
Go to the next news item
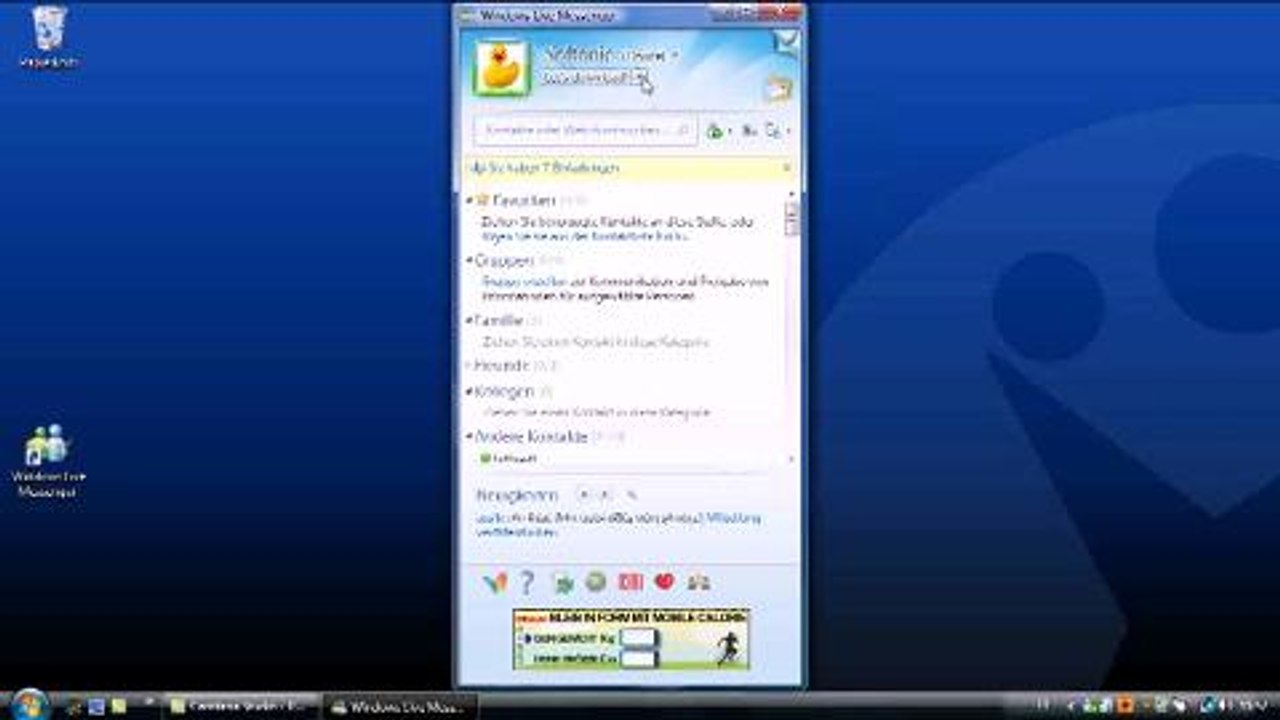pyautogui.click(x=605, y=495)
